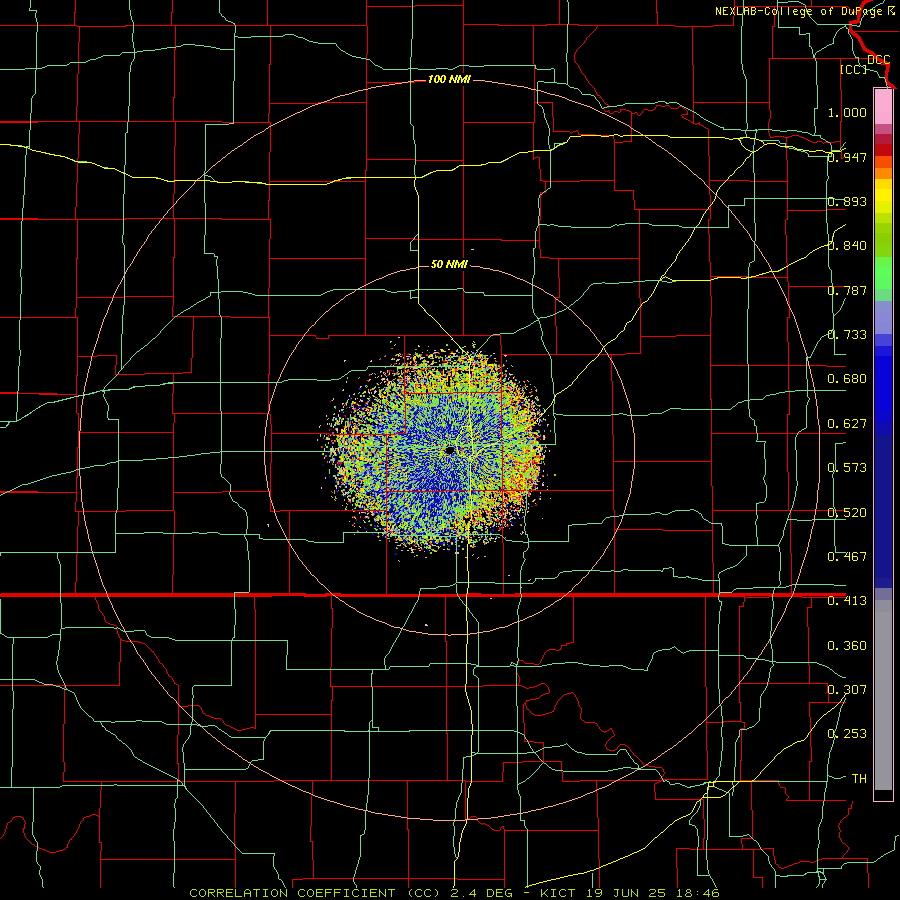
Task: Click the 0.947 legend value
Action: point(847,157)
